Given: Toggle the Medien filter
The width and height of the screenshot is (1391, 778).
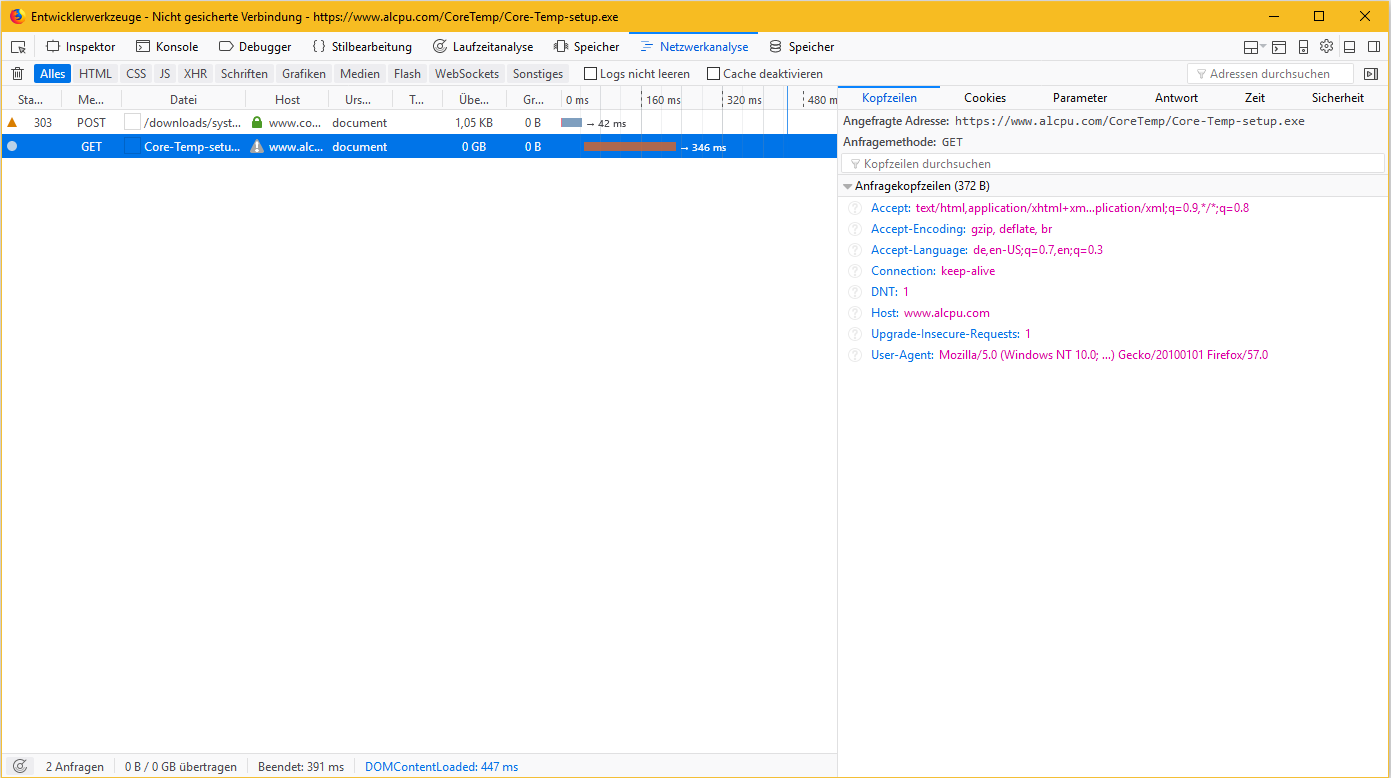Looking at the screenshot, I should click(x=360, y=74).
